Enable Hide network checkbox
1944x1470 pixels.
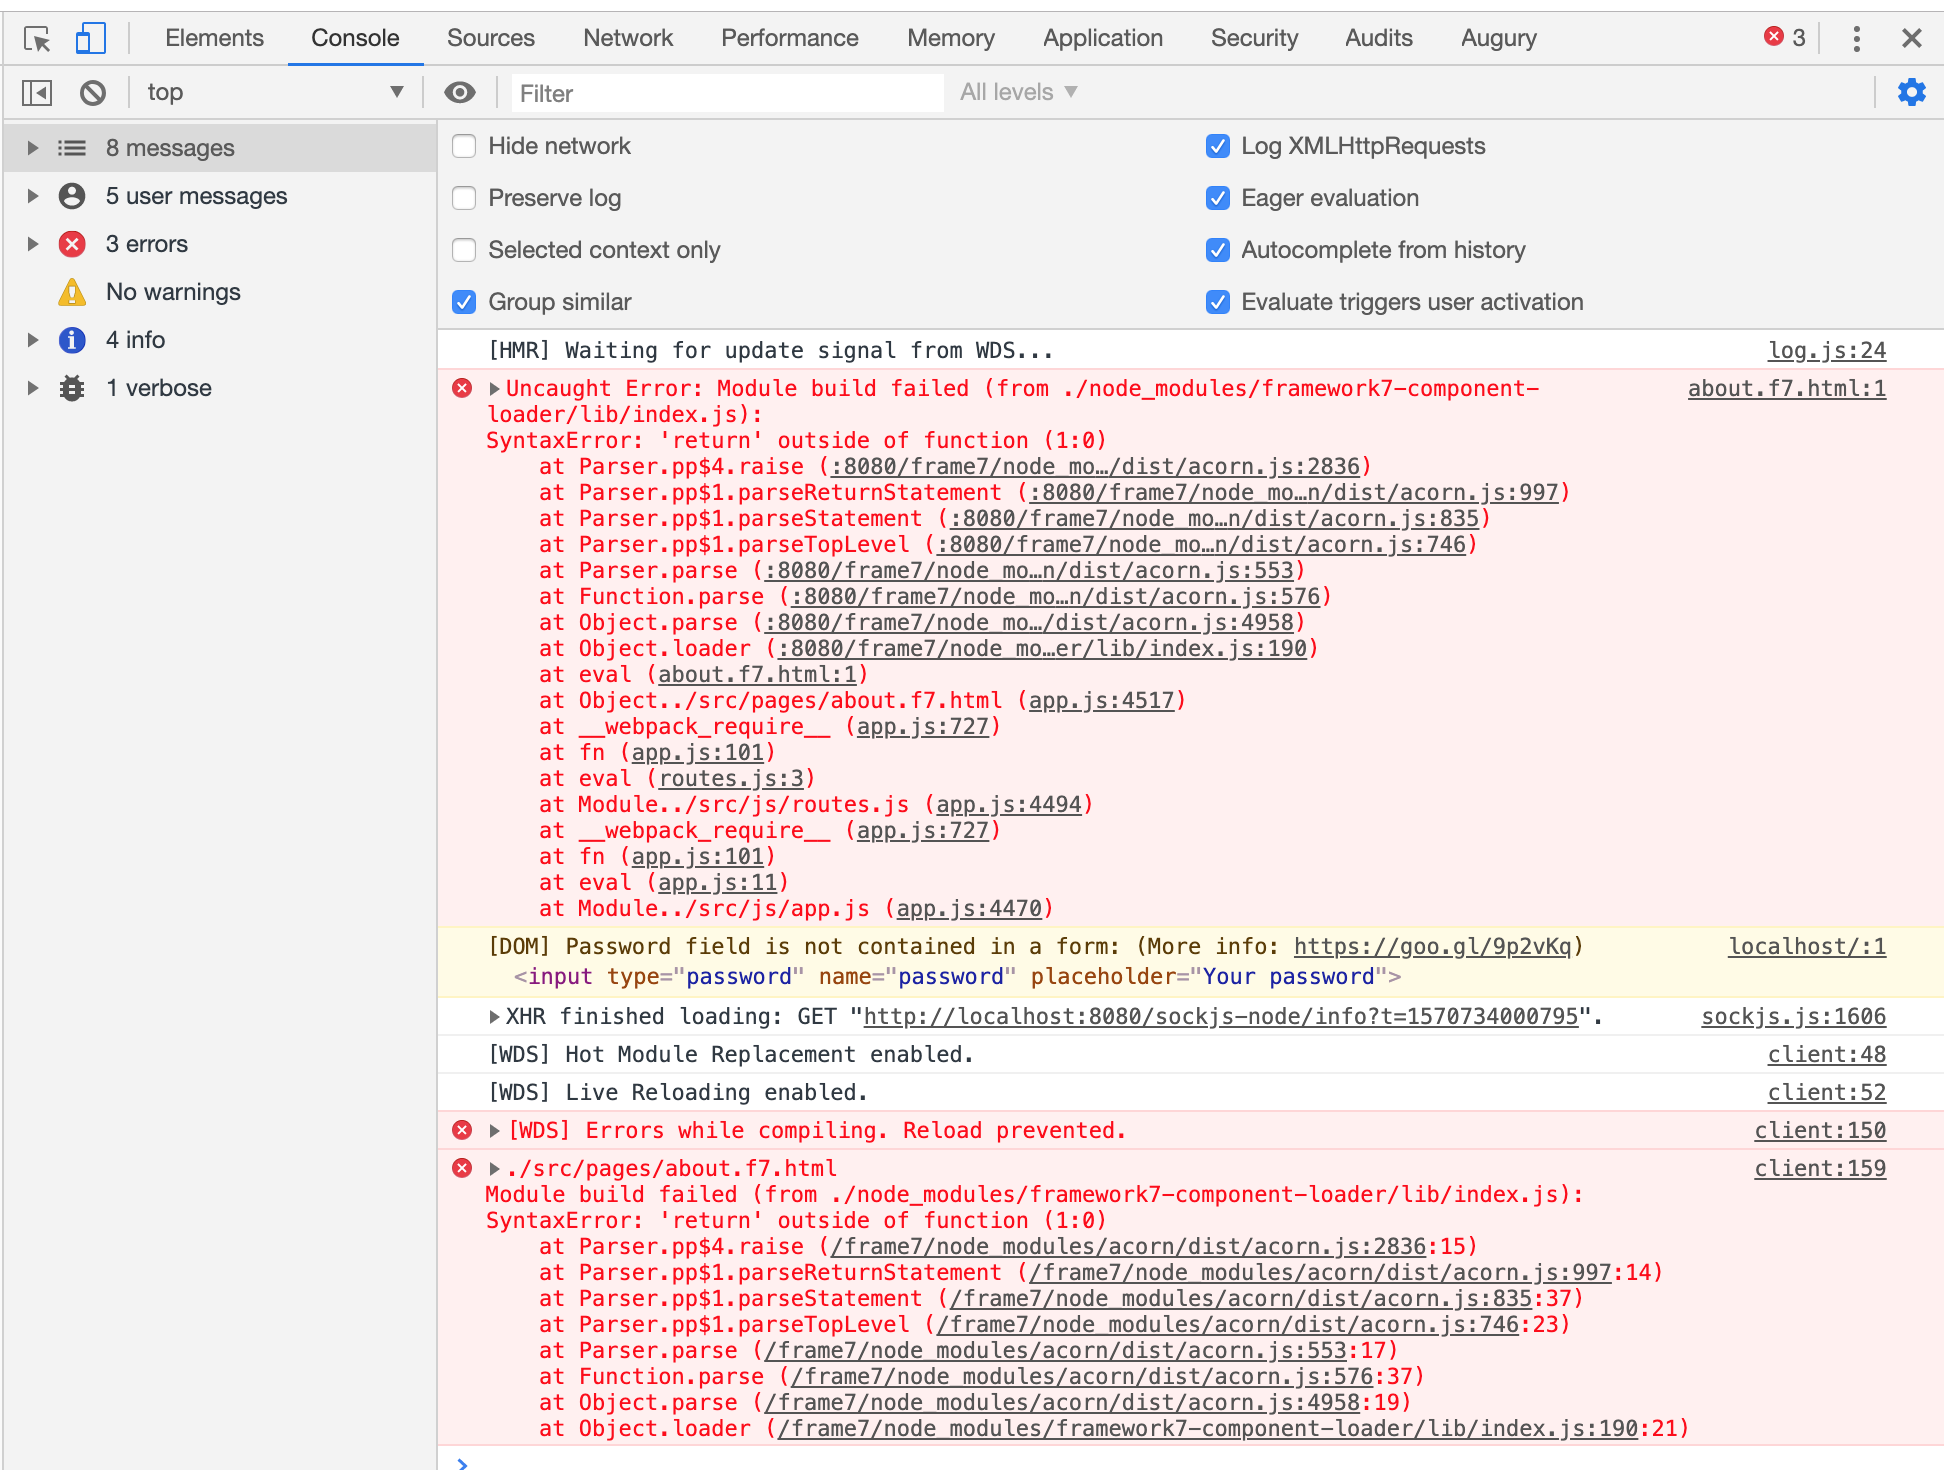pyautogui.click(x=464, y=146)
